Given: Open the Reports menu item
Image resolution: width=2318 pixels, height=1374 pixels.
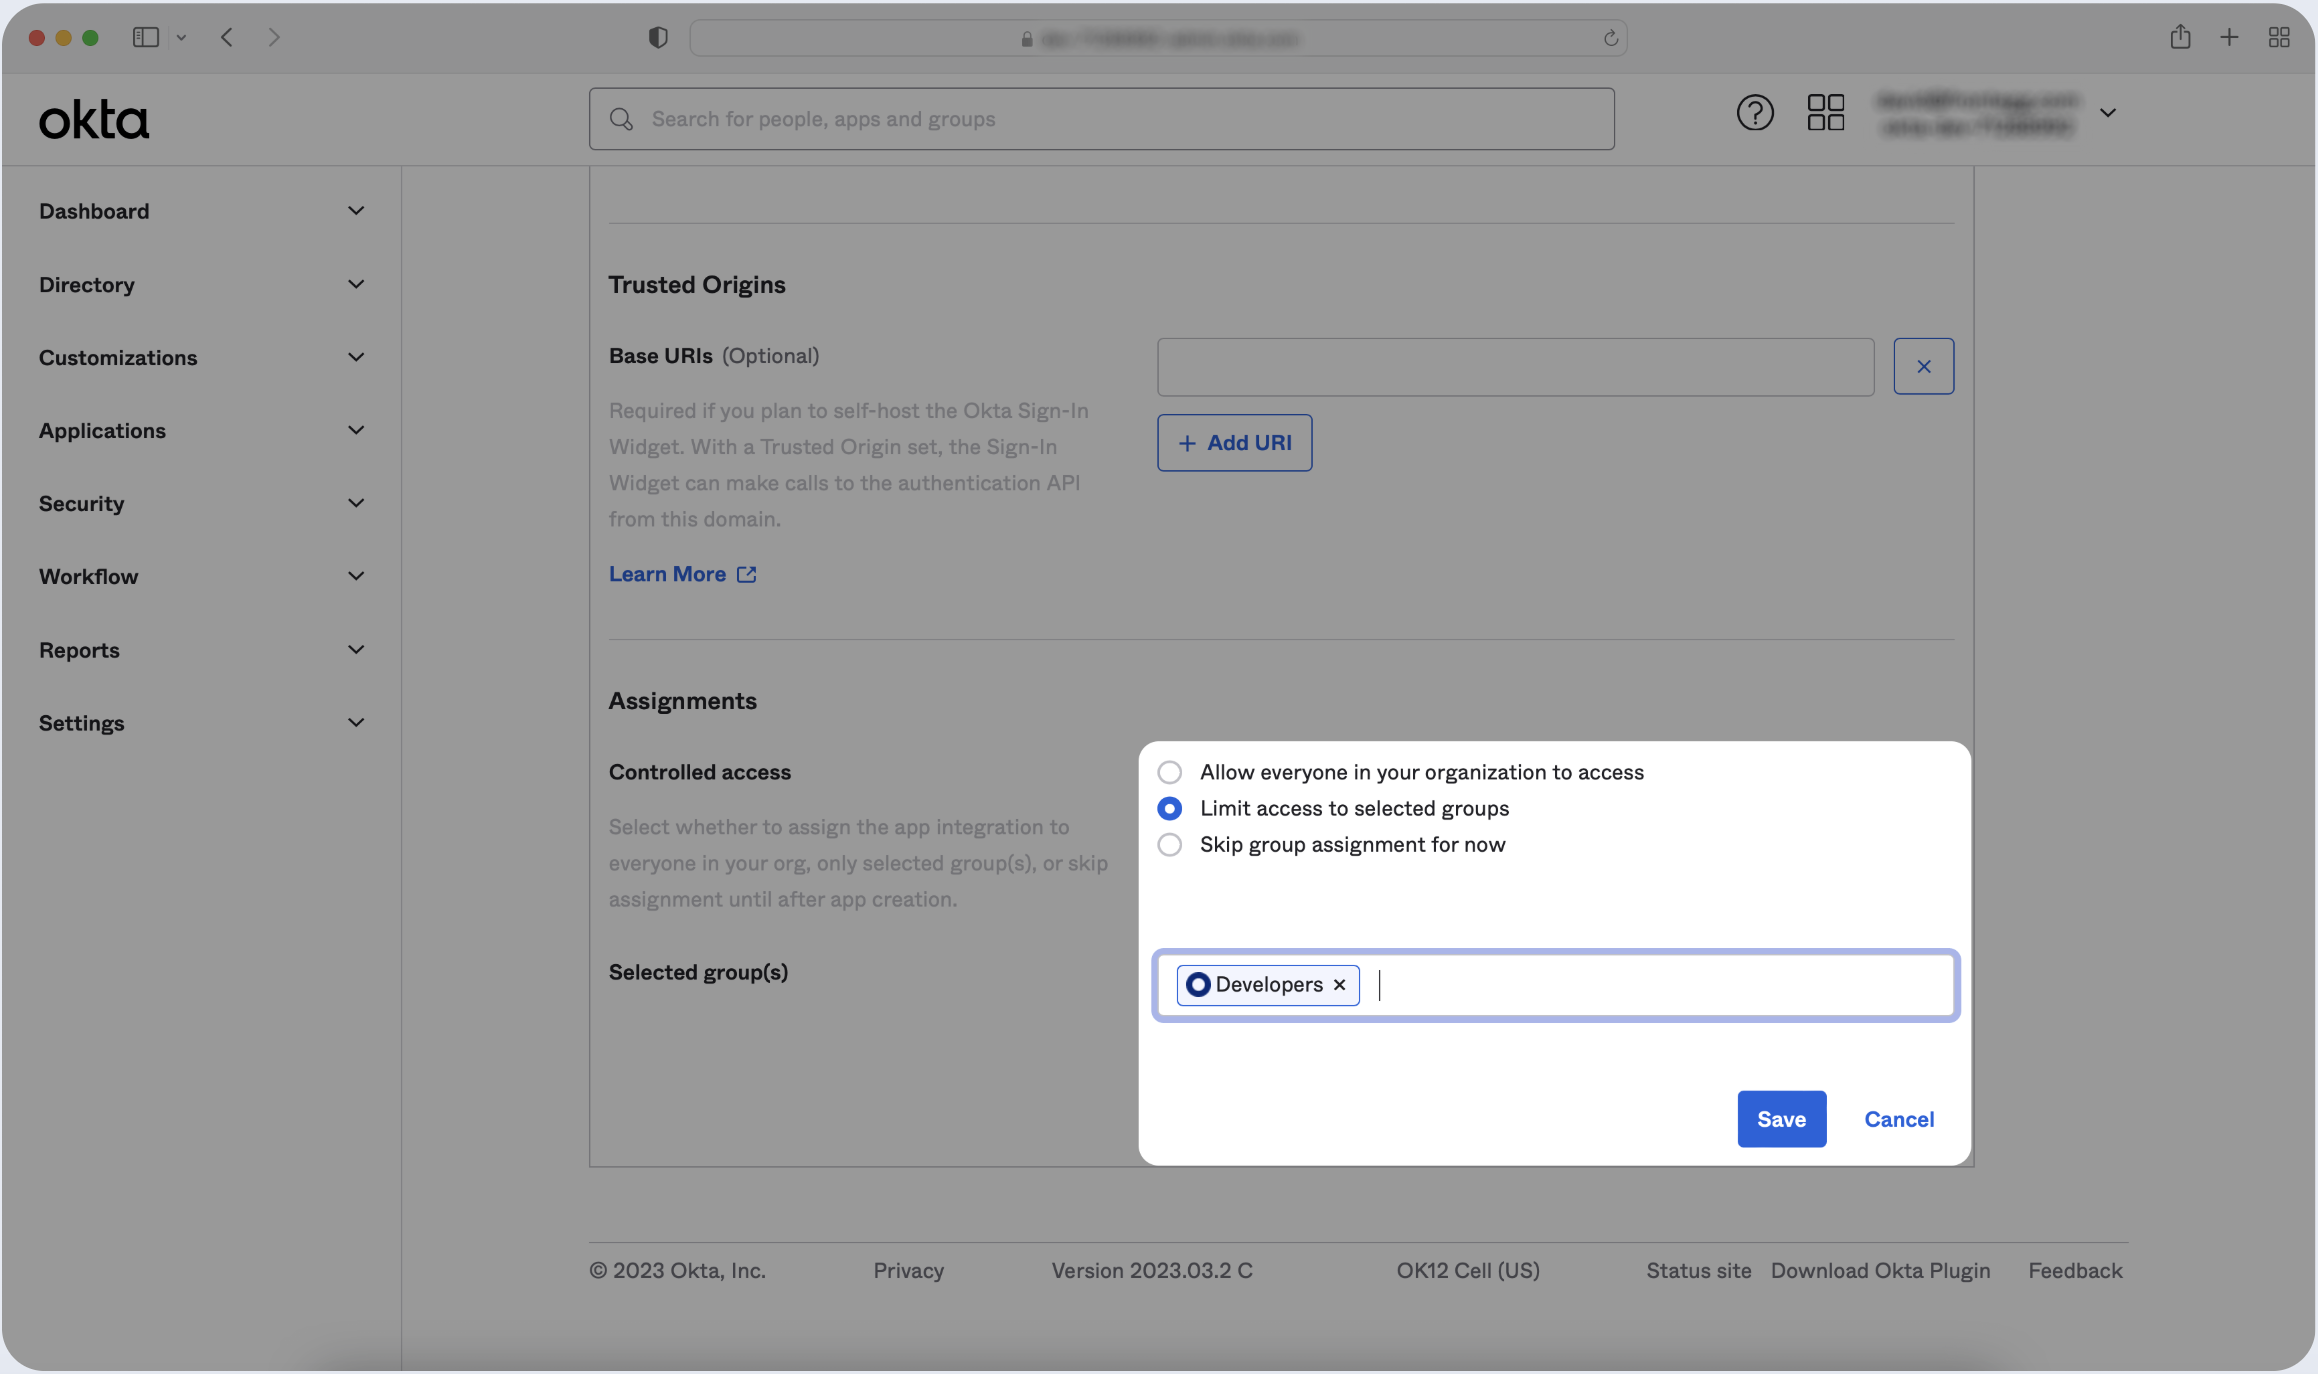Looking at the screenshot, I should coord(79,650).
